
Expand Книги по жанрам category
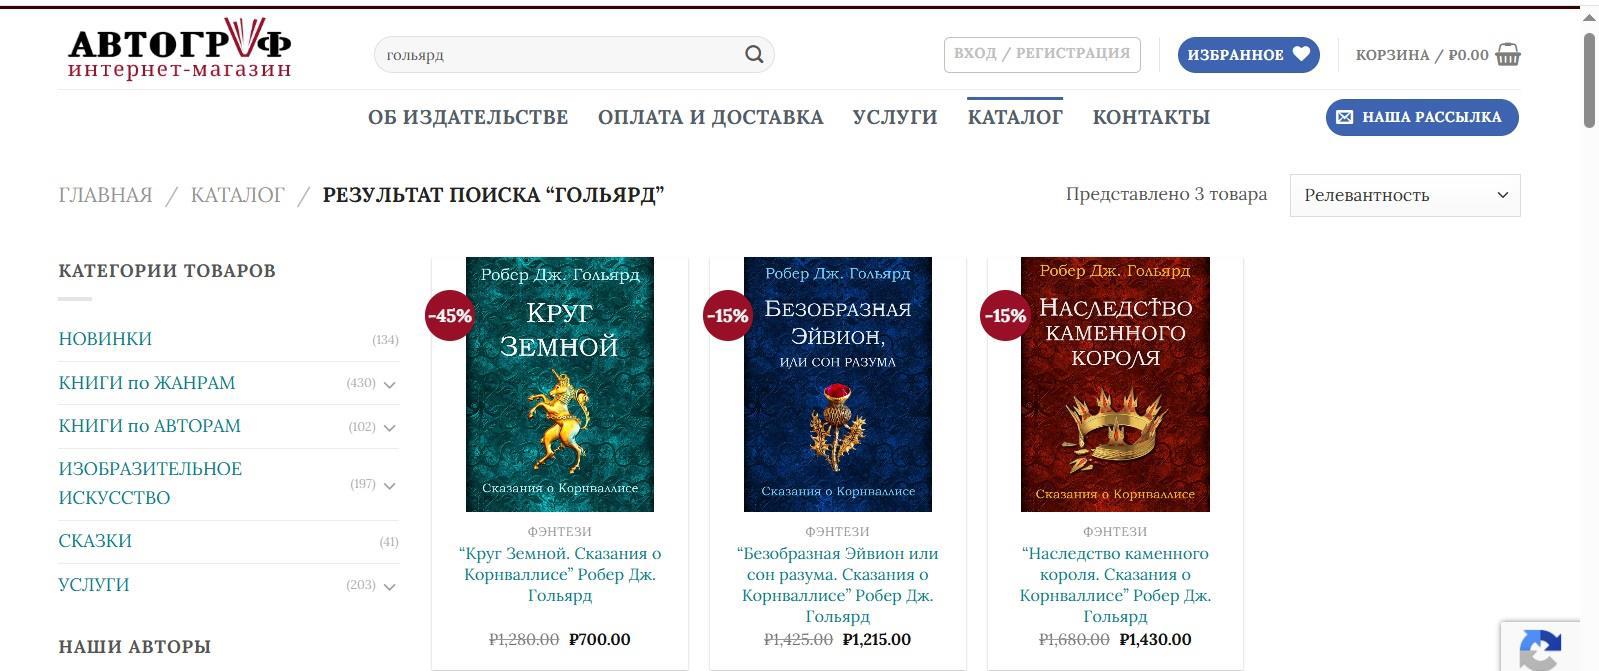tap(390, 384)
